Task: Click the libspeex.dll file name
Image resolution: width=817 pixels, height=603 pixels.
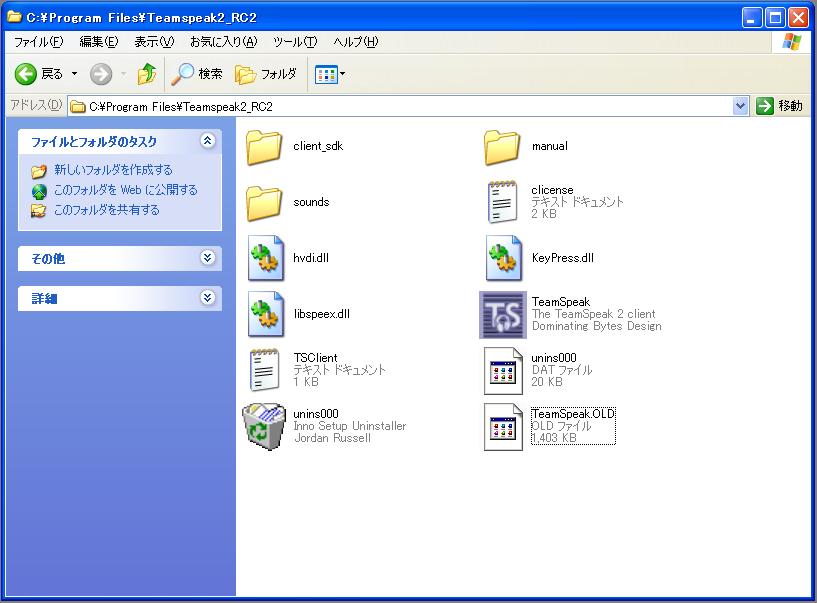Action: [x=321, y=314]
